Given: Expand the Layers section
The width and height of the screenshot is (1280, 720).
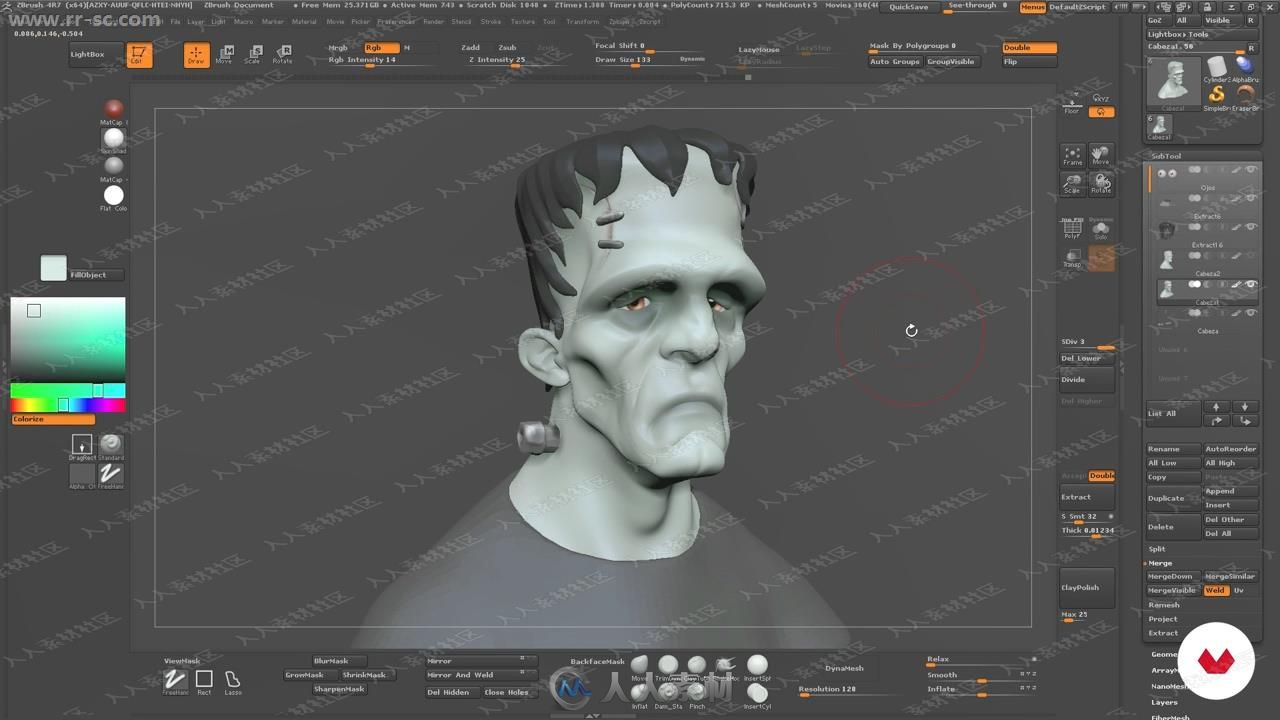Looking at the screenshot, I should (x=1164, y=702).
